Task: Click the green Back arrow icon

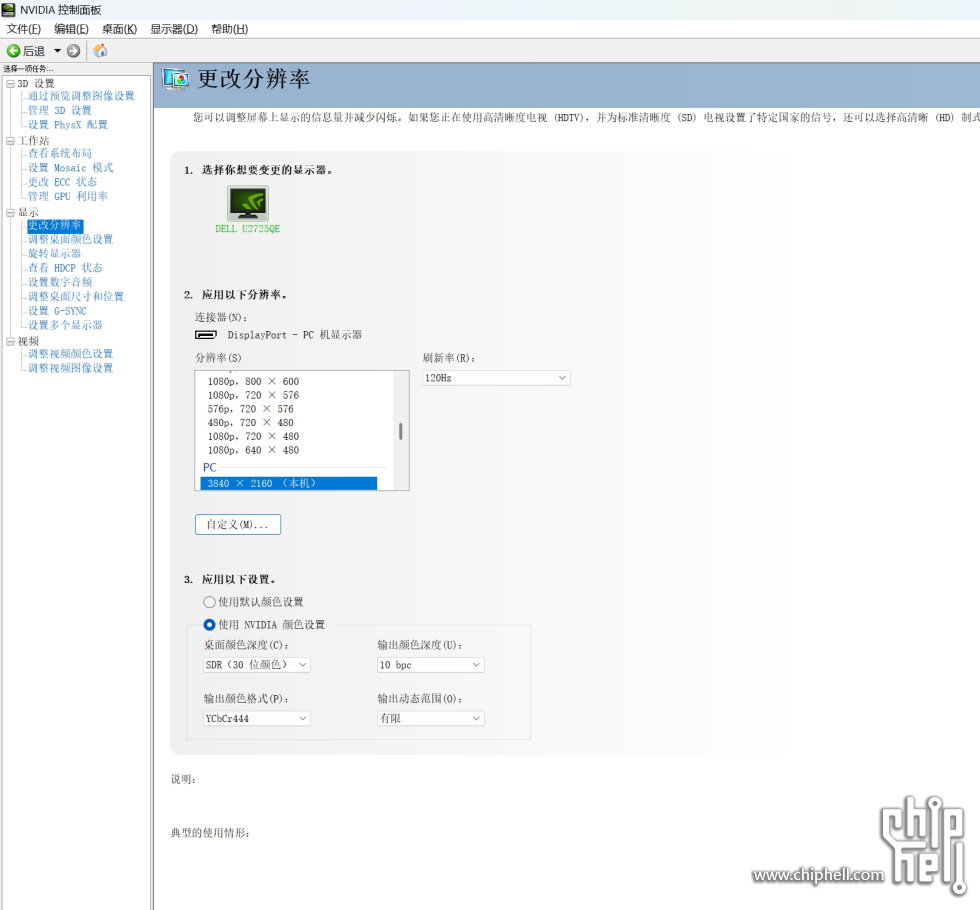Action: pyautogui.click(x=13, y=51)
